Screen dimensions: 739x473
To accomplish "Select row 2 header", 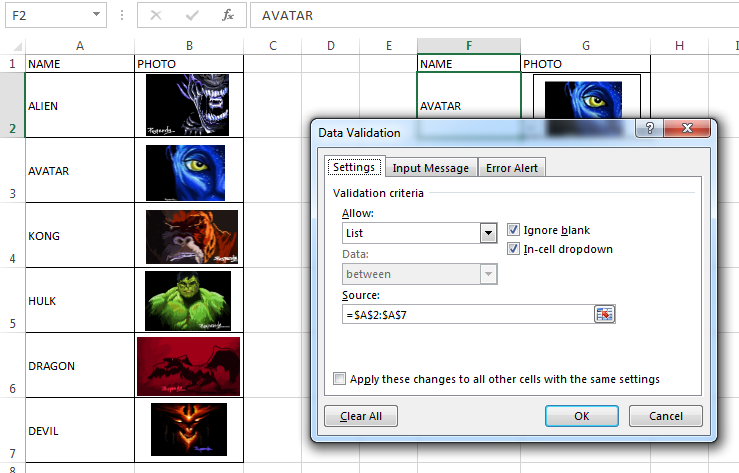I will [x=12, y=105].
